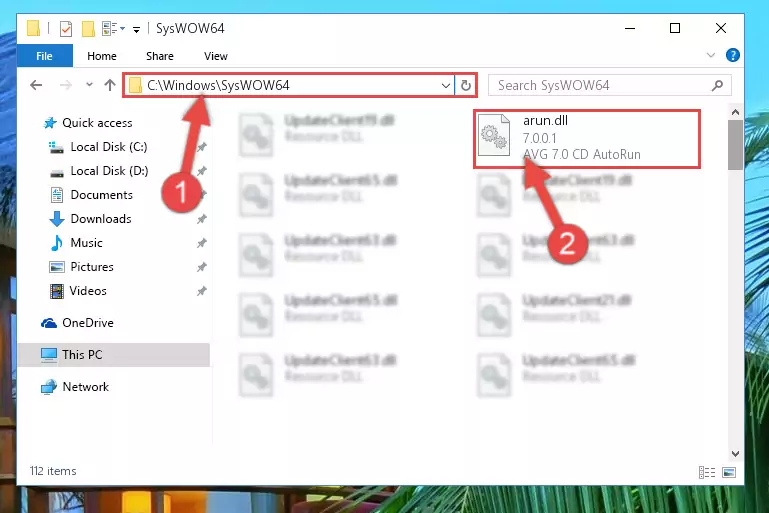This screenshot has height=513, width=769.
Task: Click the OneDrive cloud icon
Action: (x=49, y=323)
